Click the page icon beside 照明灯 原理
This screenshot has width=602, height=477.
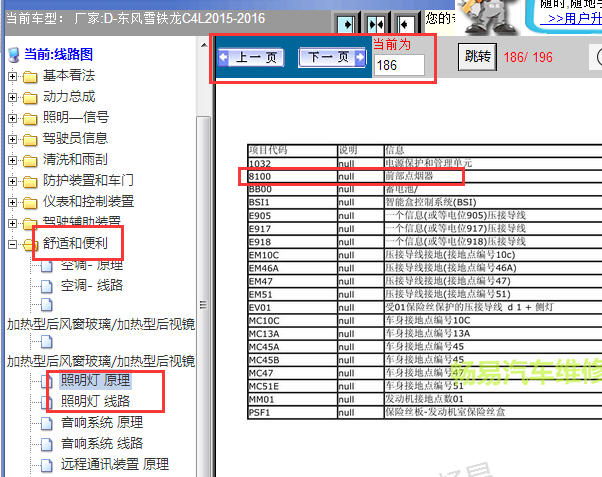(47, 381)
